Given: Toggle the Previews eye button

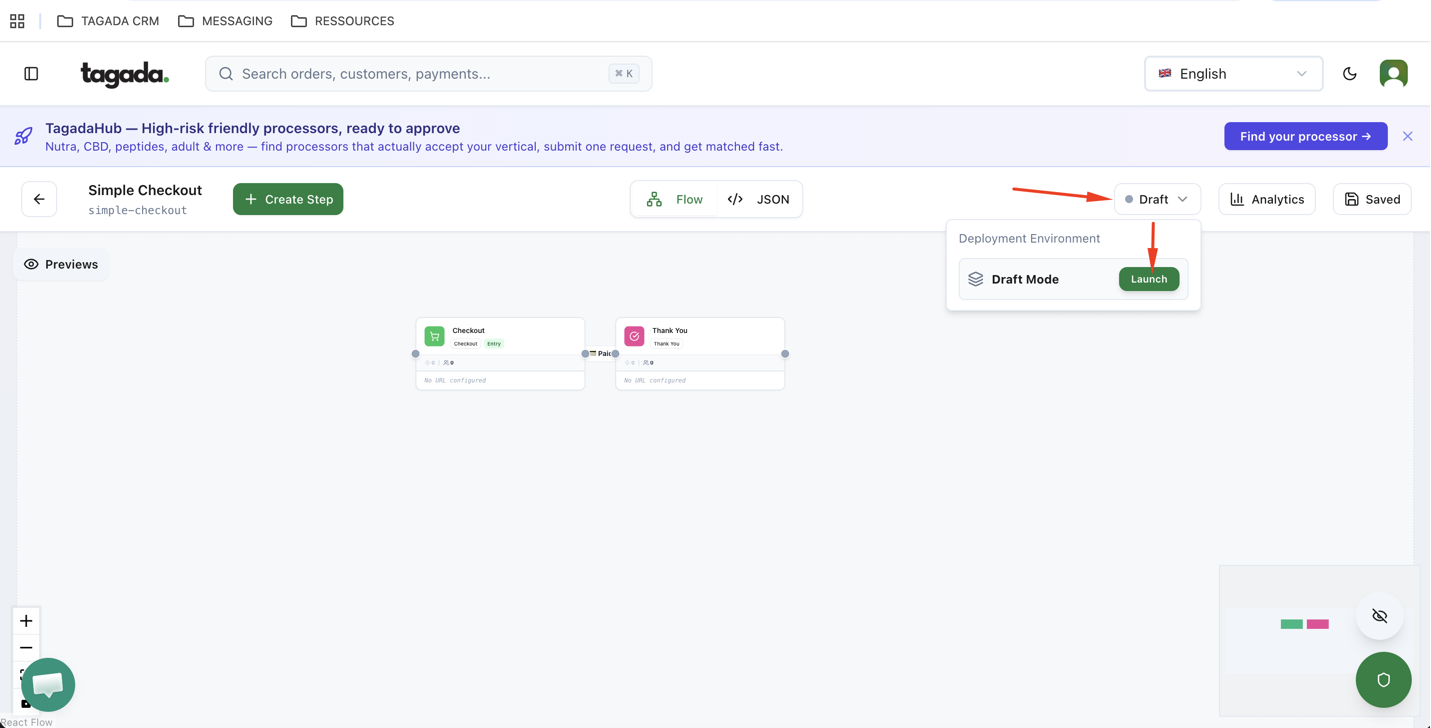Looking at the screenshot, I should pos(61,264).
